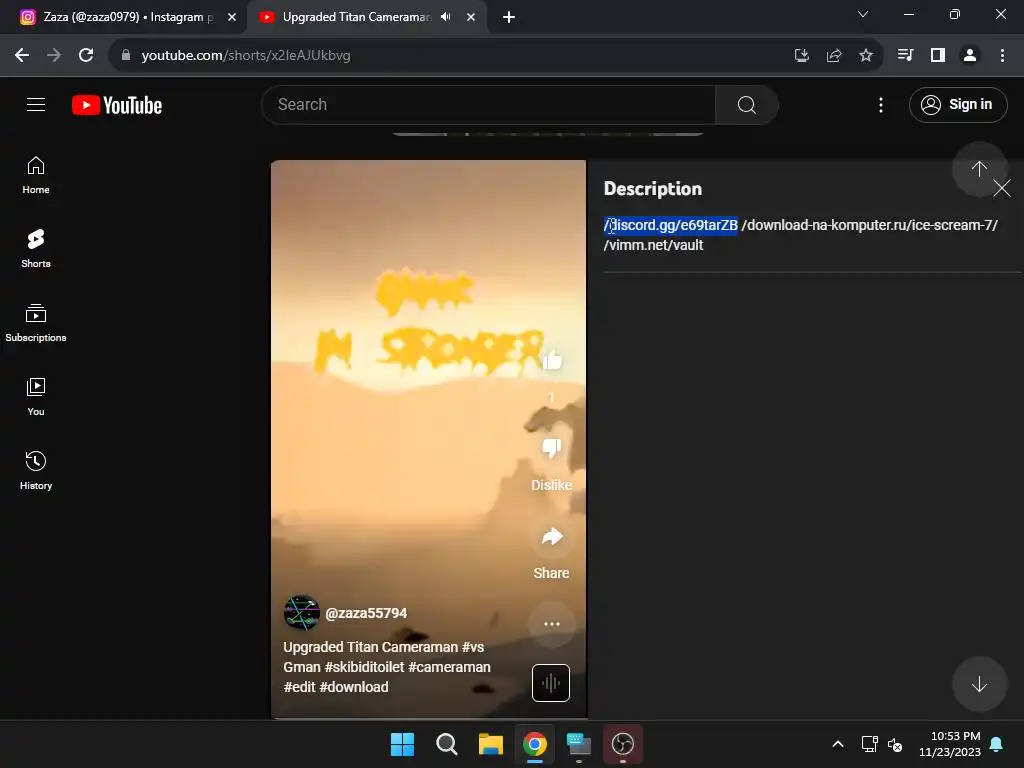Open History in the sidebar
The image size is (1024, 768).
[x=36, y=471]
